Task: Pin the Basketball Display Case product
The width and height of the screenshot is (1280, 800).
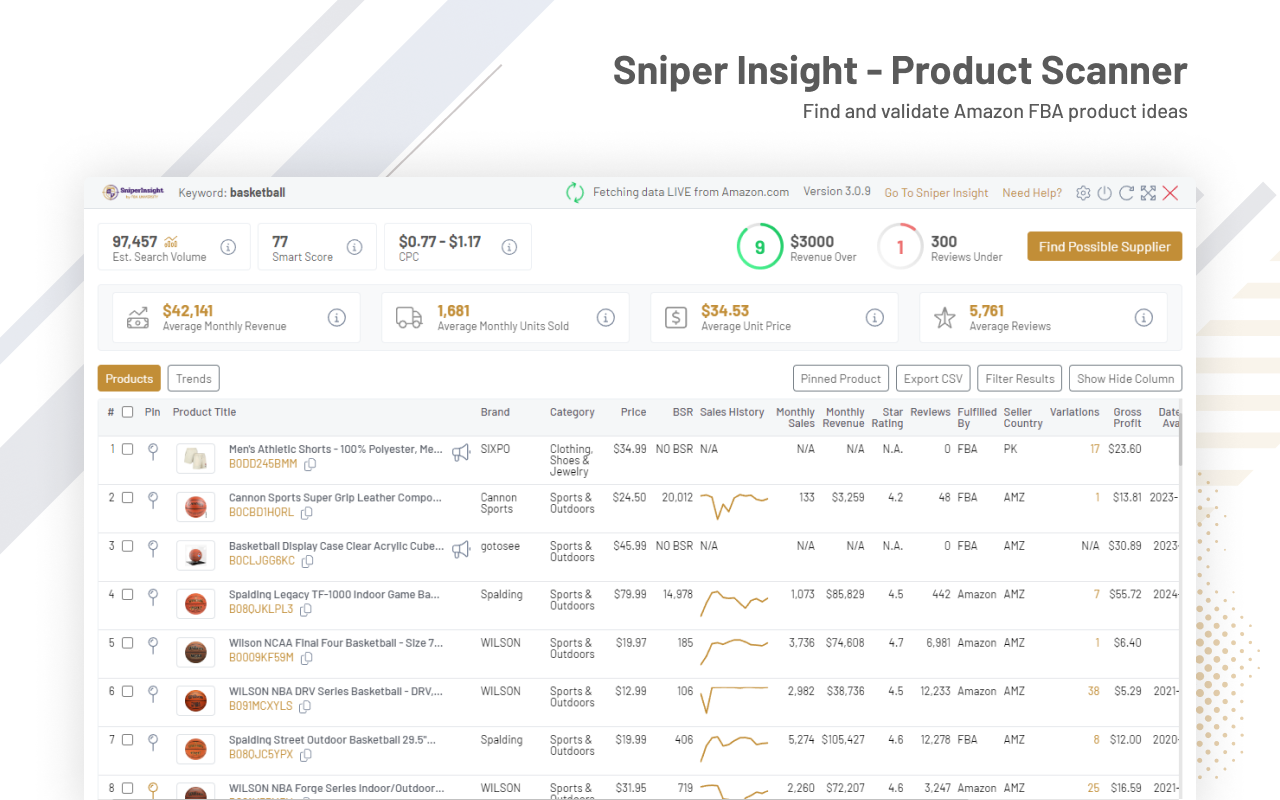Action: [153, 548]
